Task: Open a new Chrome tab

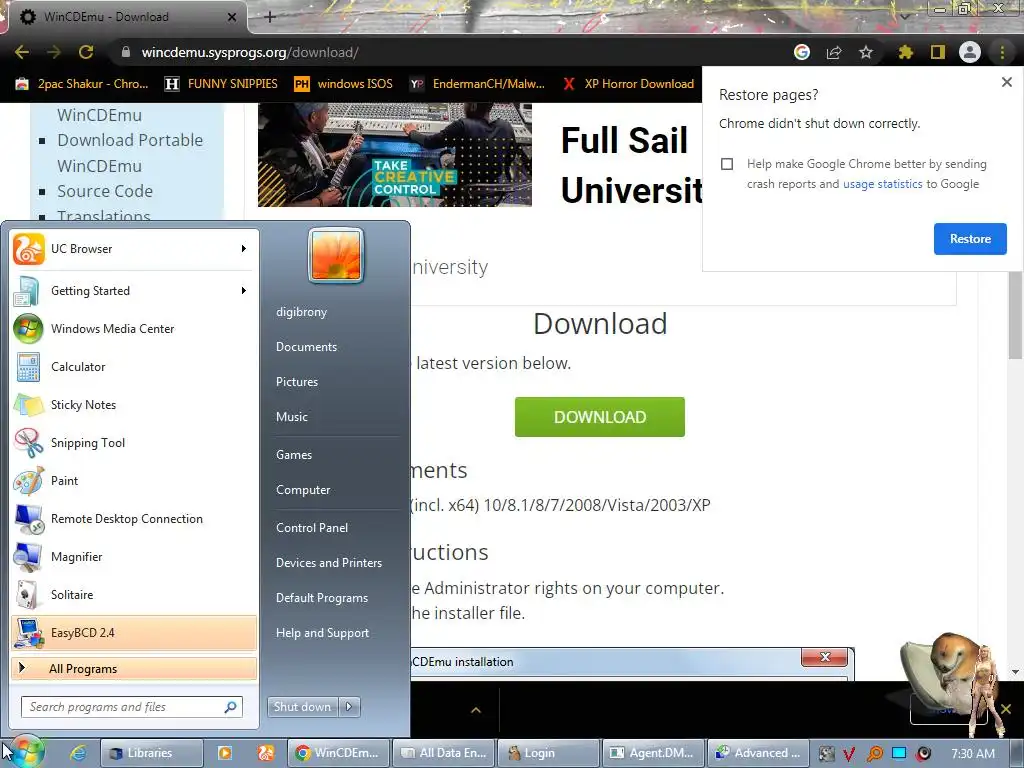Action: coord(270,17)
